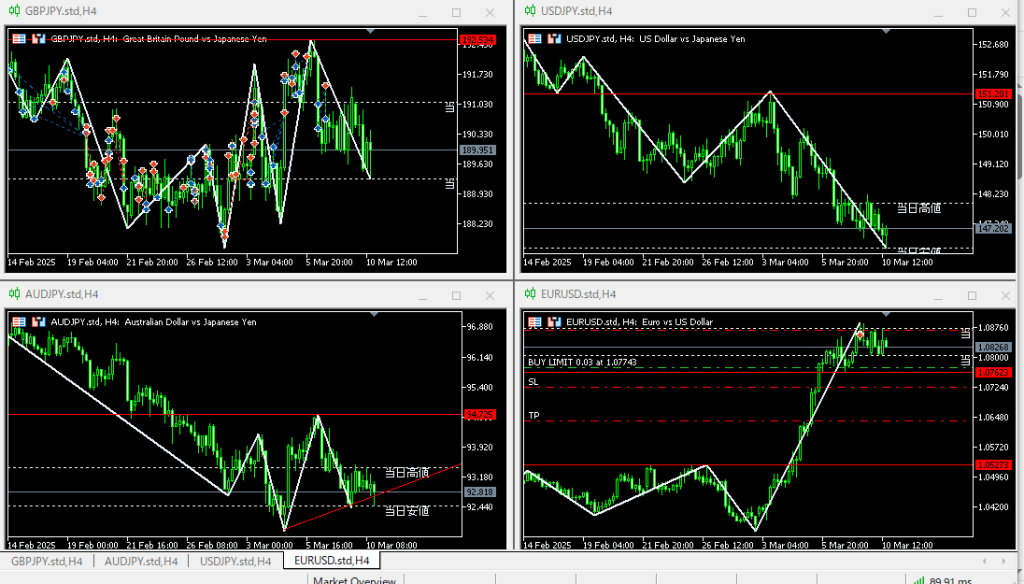This screenshot has height=584, width=1024.
Task: Switch to the GBPJPY.std,H4 tab
Action: coord(46,562)
